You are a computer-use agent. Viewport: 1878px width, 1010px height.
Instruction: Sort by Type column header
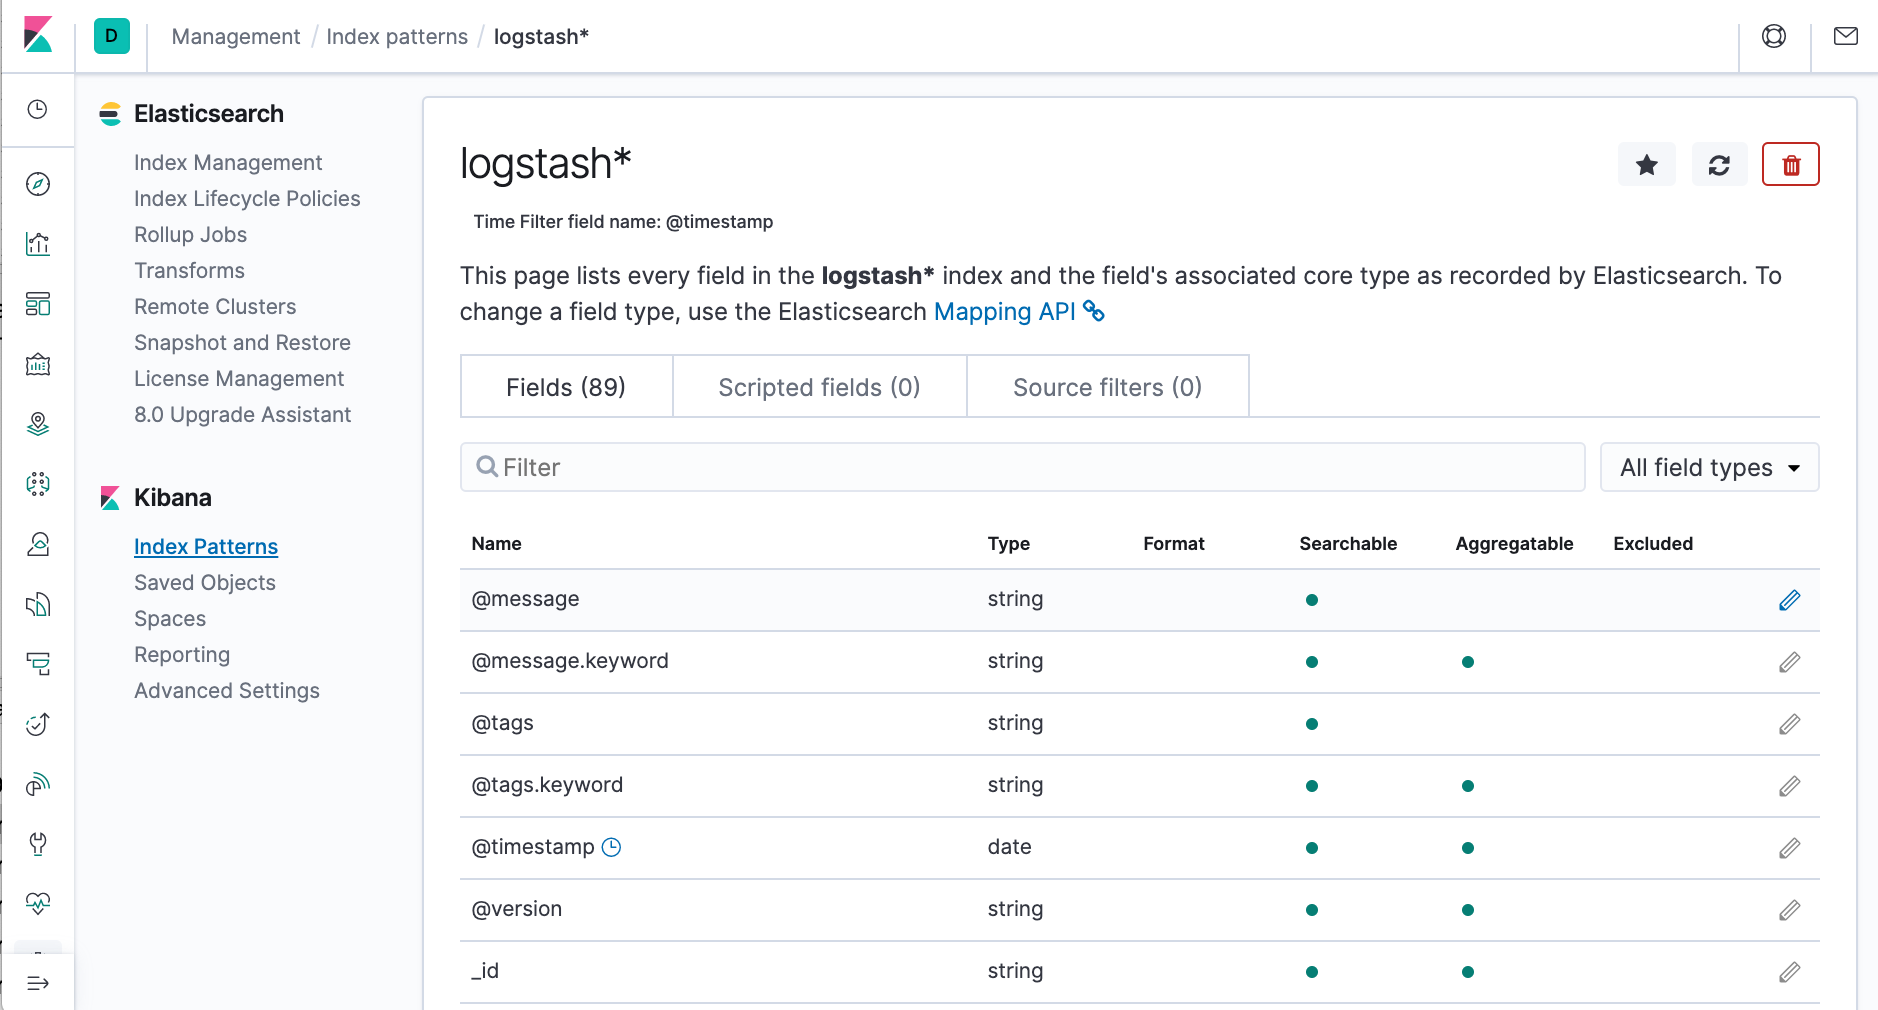point(1008,543)
